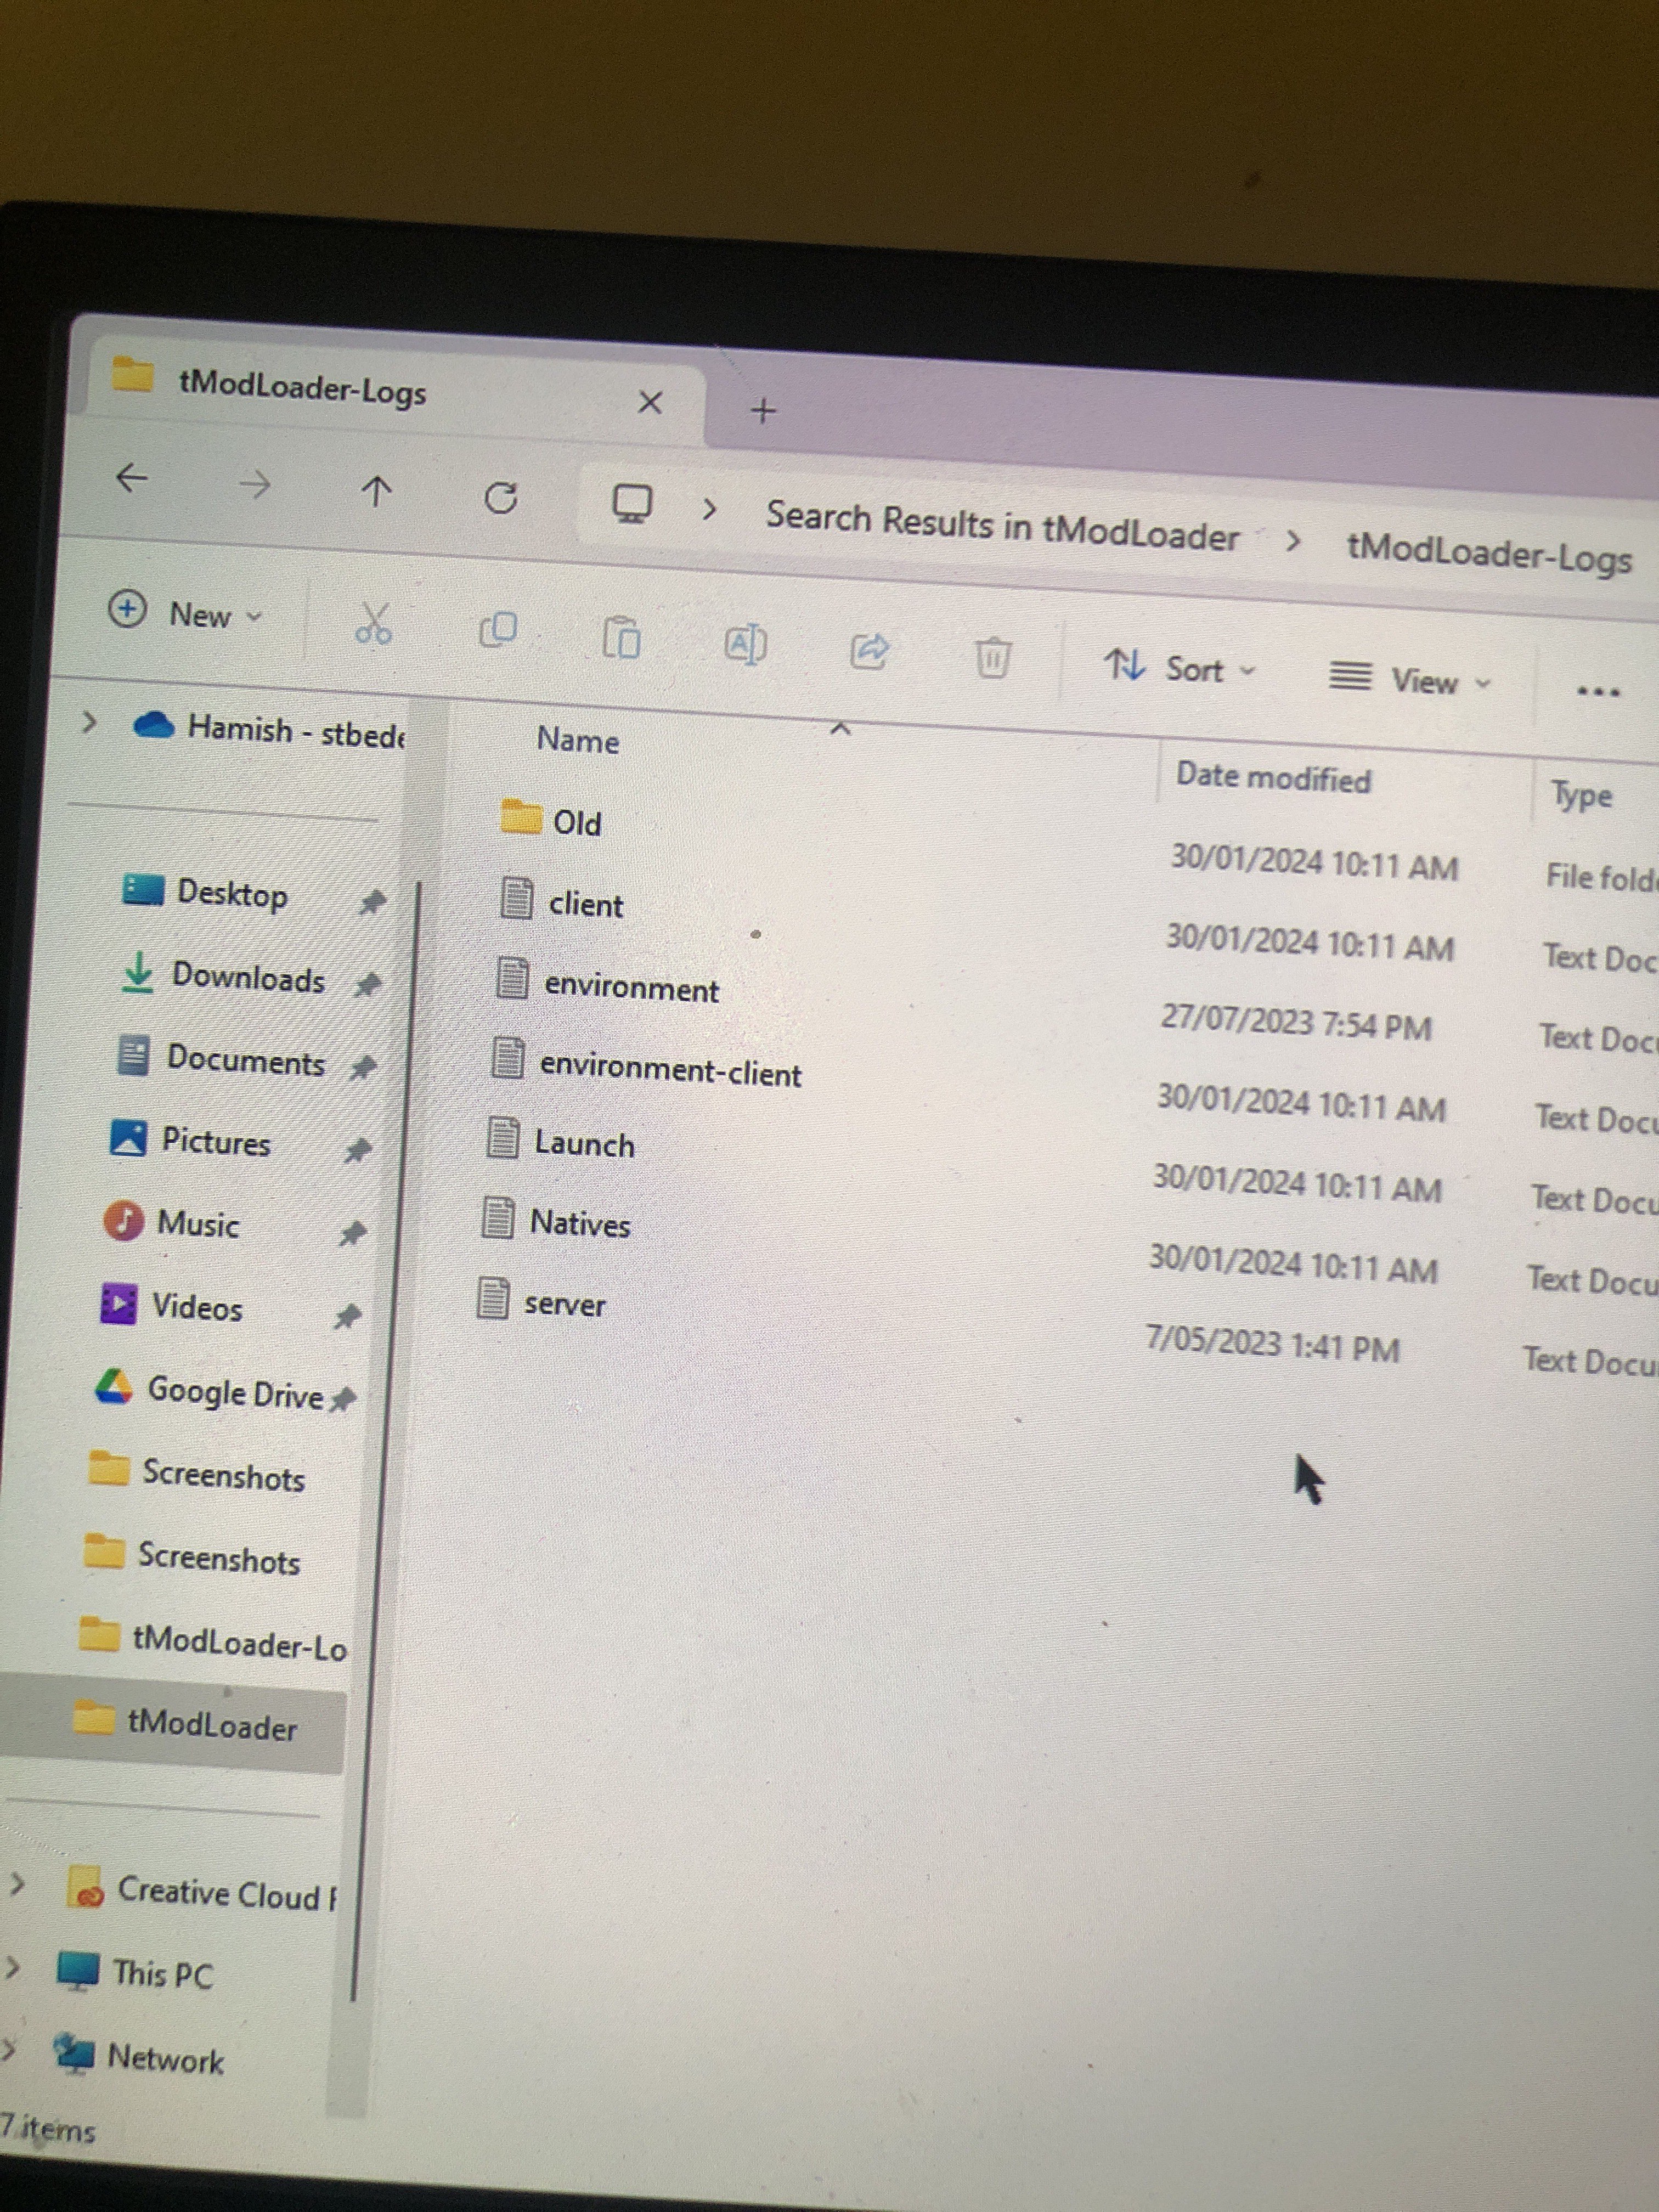Screen dimensions: 1659x2212
Task: Refresh the folder view
Action: tap(501, 497)
